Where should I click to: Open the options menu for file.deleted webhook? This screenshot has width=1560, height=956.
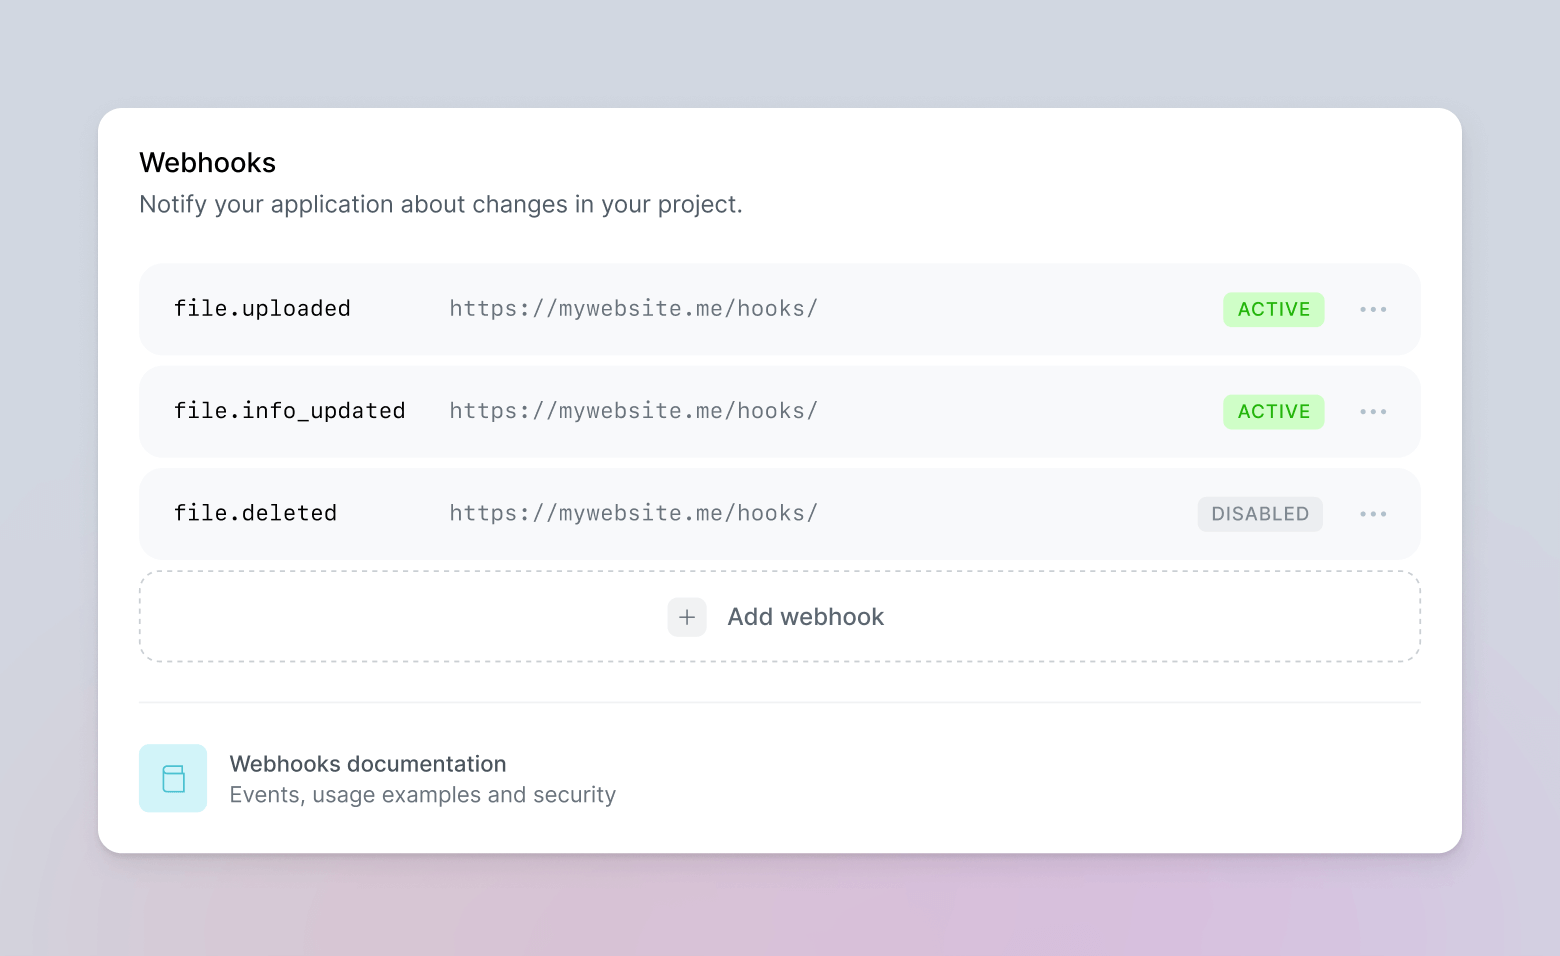(x=1373, y=513)
